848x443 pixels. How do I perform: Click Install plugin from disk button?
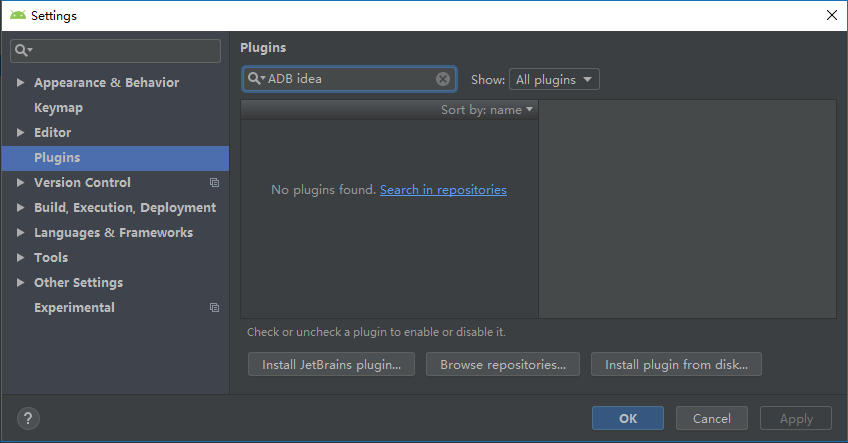(x=676, y=365)
